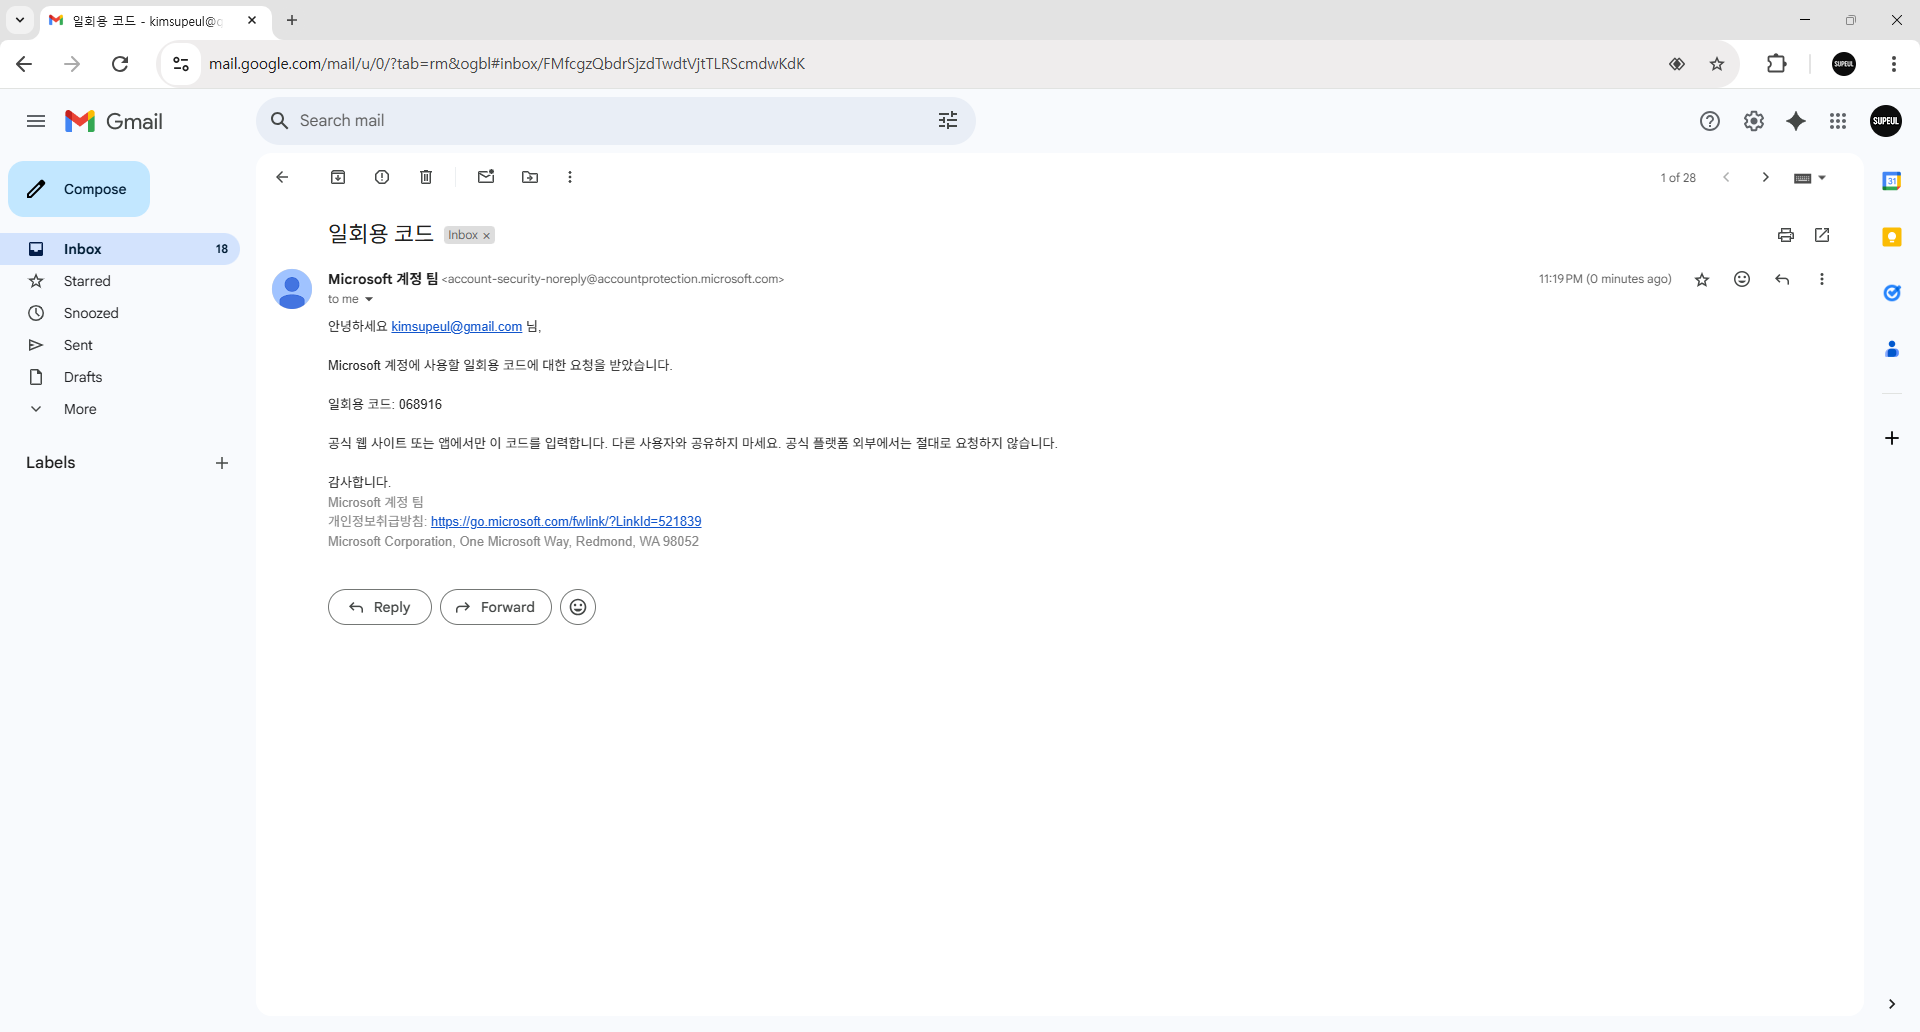Open Gmail Support help icon
1920x1032 pixels.
tap(1710, 121)
